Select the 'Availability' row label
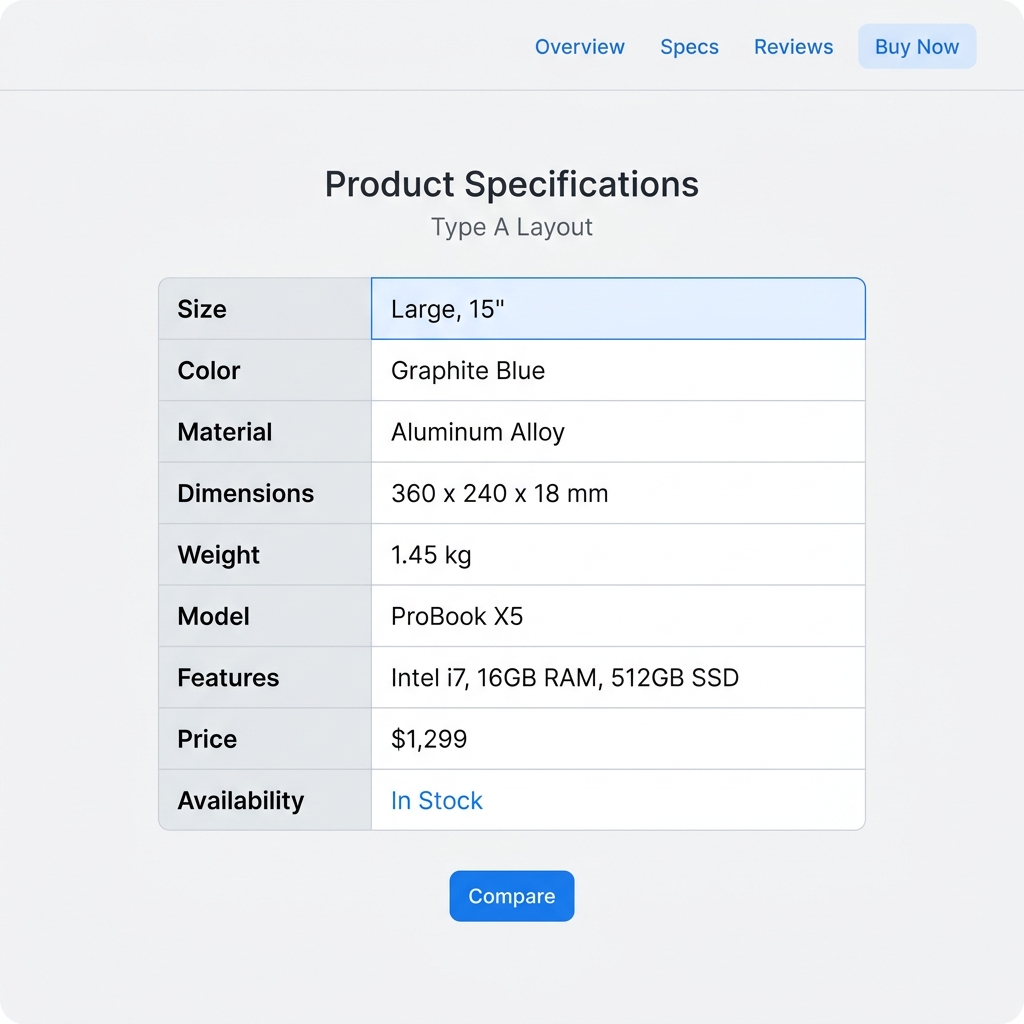This screenshot has width=1024, height=1024. pyautogui.click(x=241, y=801)
